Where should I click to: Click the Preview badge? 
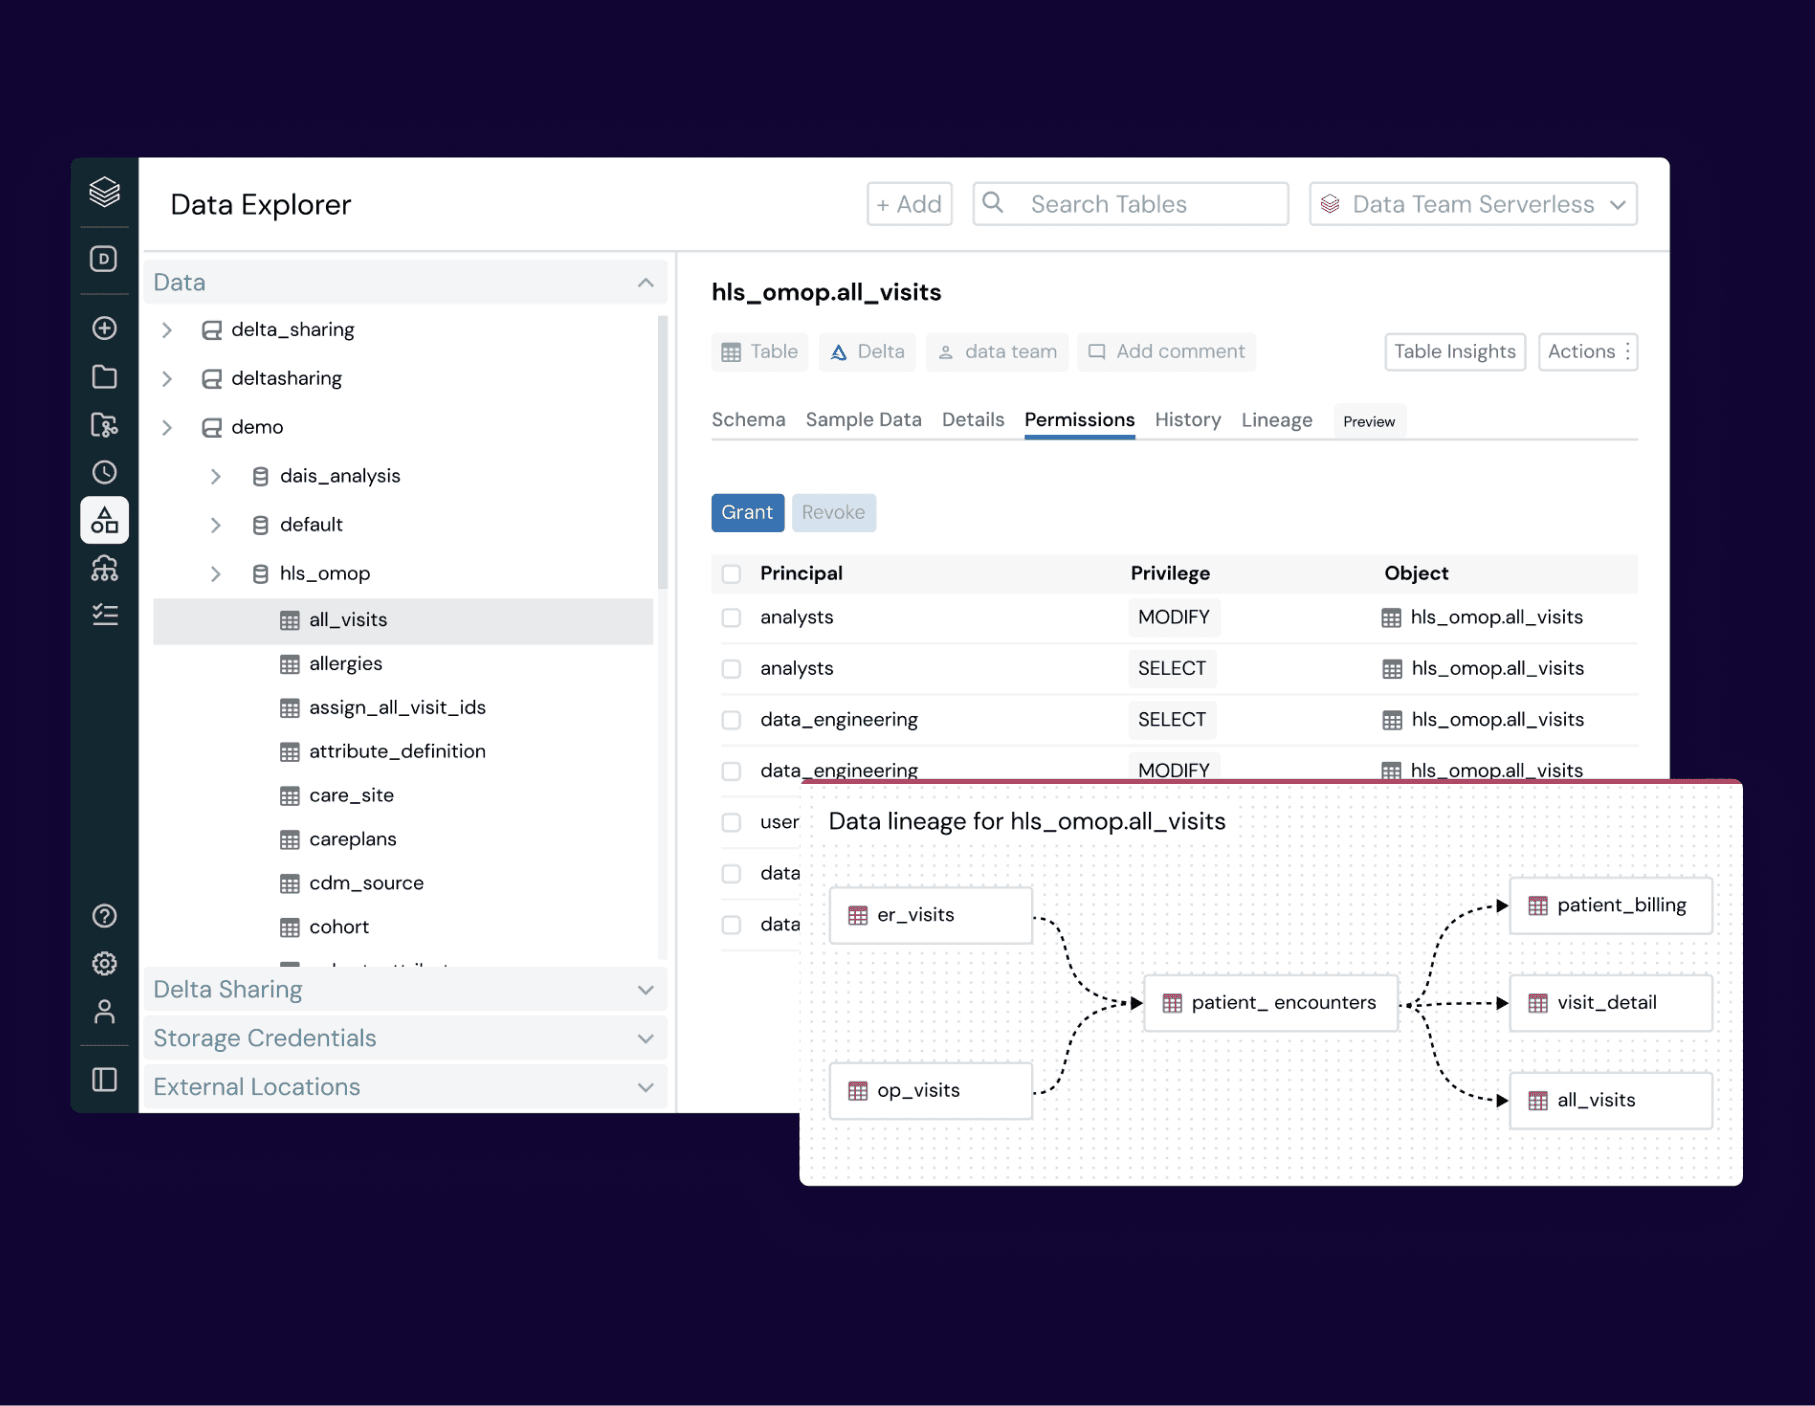pyautogui.click(x=1369, y=422)
